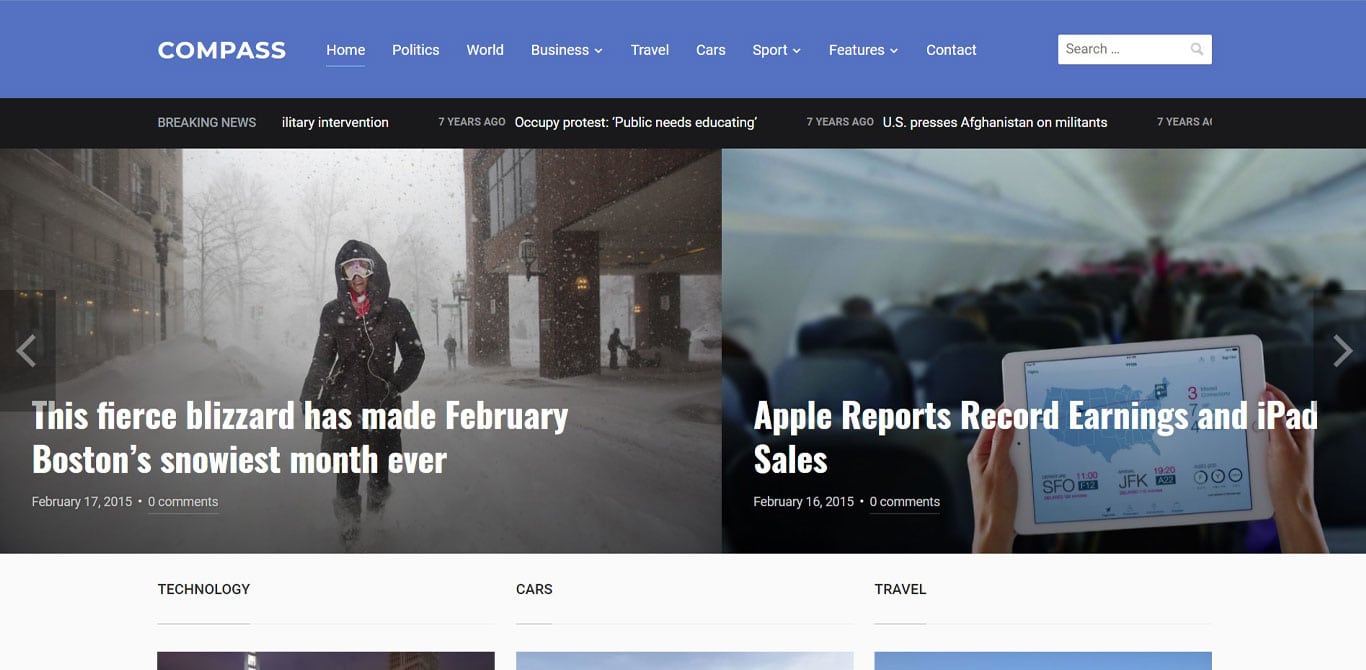Screen dimensions: 1366x670
Task: Click the February 16, 2015 date
Action: point(804,502)
